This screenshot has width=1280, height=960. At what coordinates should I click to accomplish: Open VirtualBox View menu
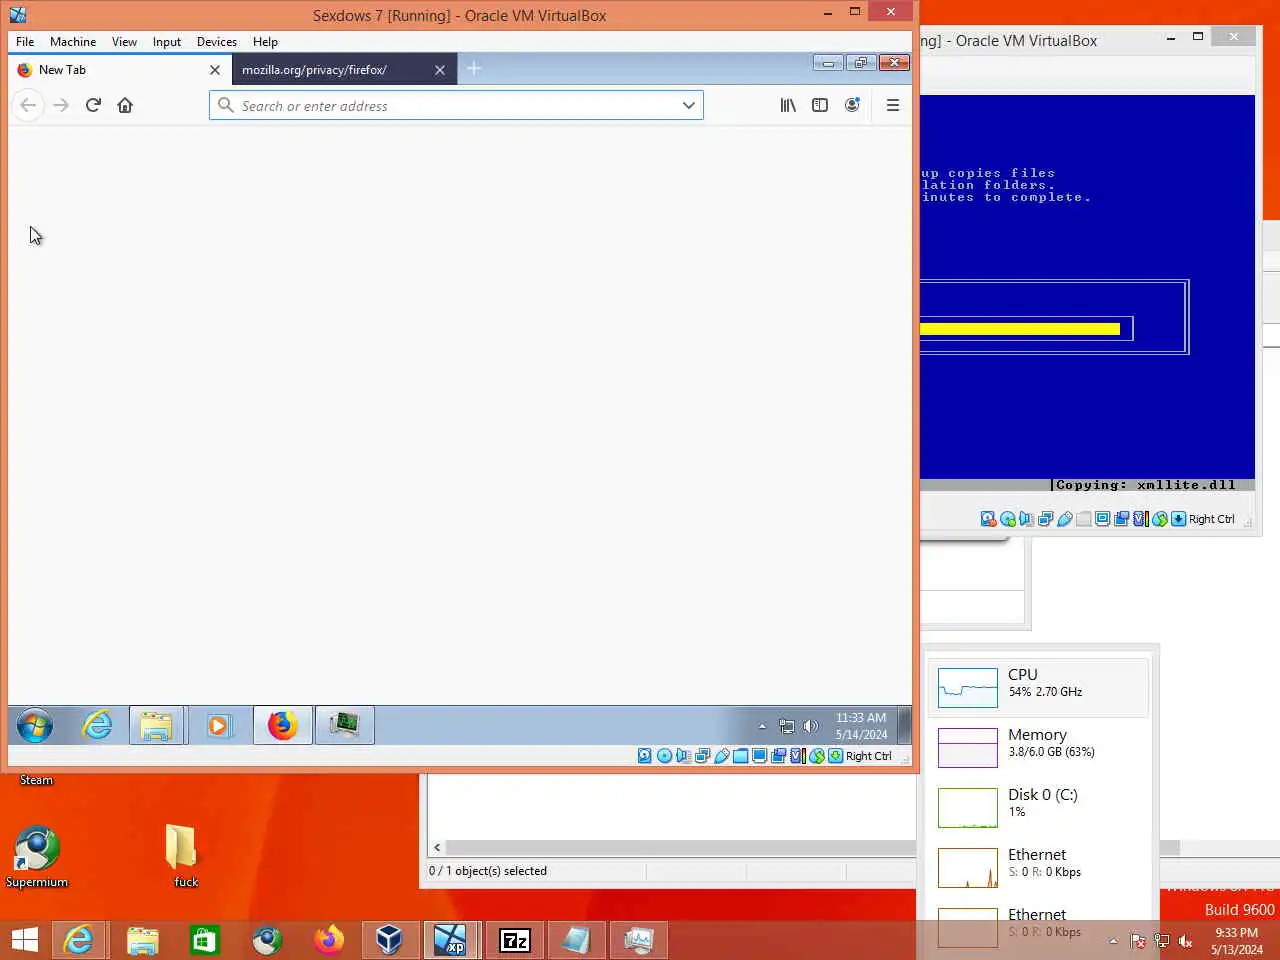click(x=124, y=42)
